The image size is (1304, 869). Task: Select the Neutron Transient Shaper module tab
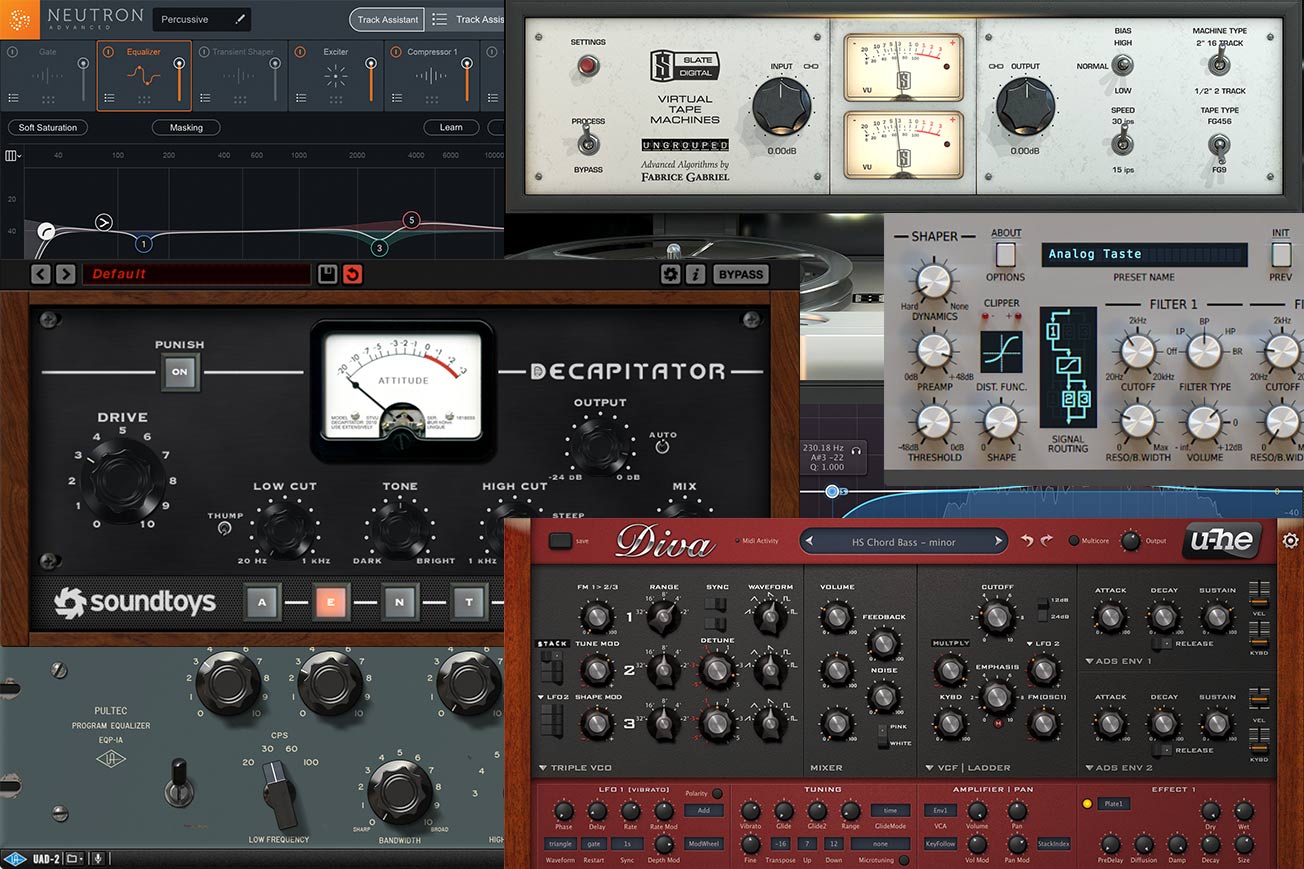coord(240,75)
